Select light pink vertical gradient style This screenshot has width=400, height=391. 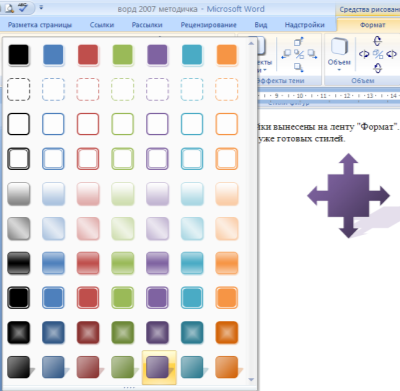tap(88, 194)
